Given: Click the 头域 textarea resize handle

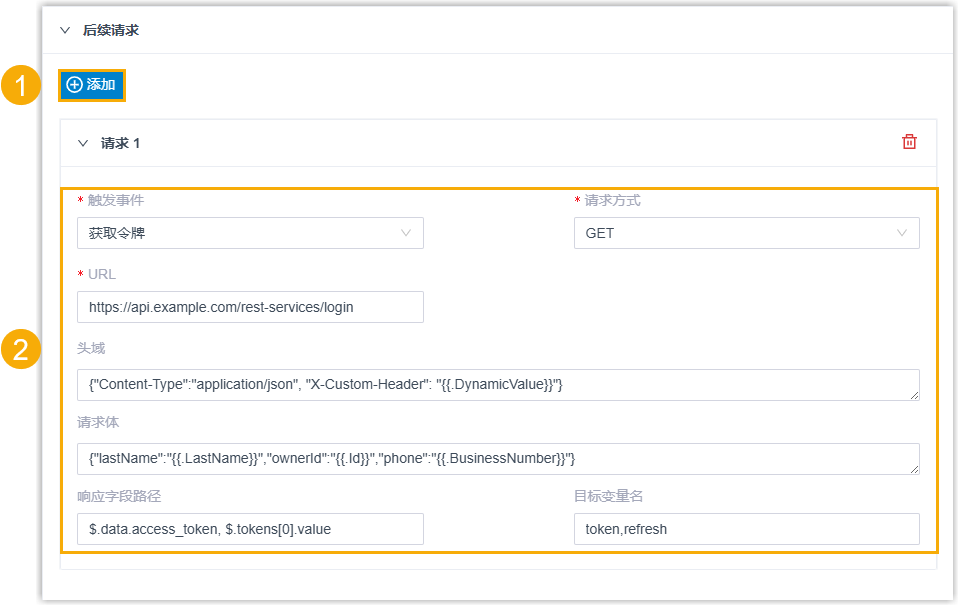Looking at the screenshot, I should (913, 395).
